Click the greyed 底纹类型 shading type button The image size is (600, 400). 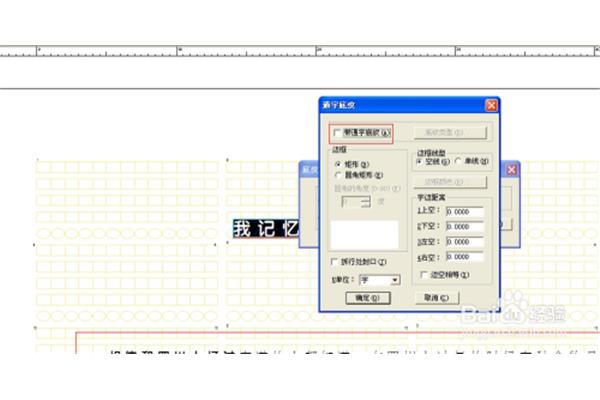pos(450,132)
